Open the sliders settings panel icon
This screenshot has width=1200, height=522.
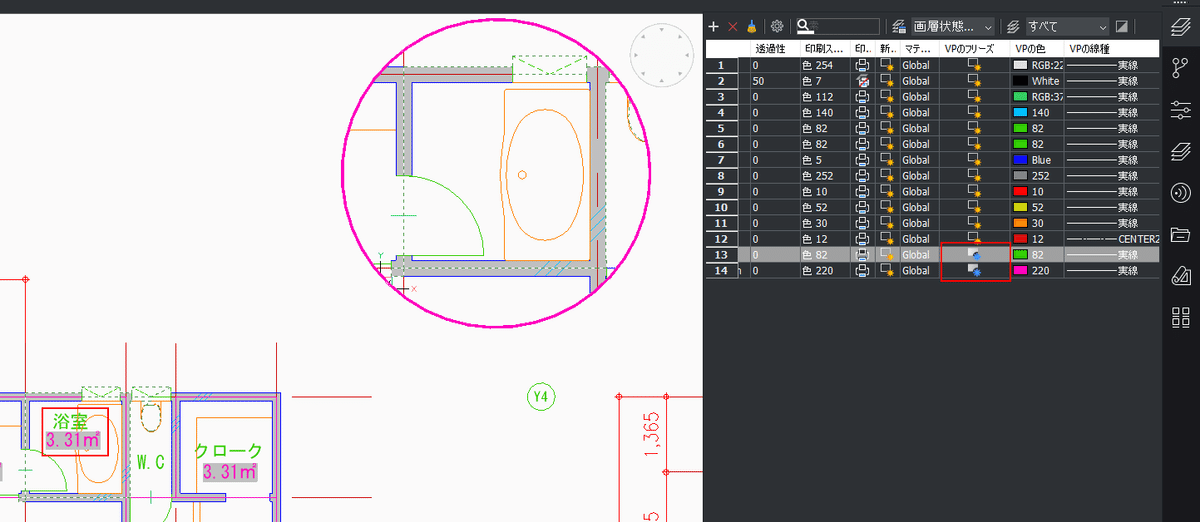pyautogui.click(x=1180, y=110)
